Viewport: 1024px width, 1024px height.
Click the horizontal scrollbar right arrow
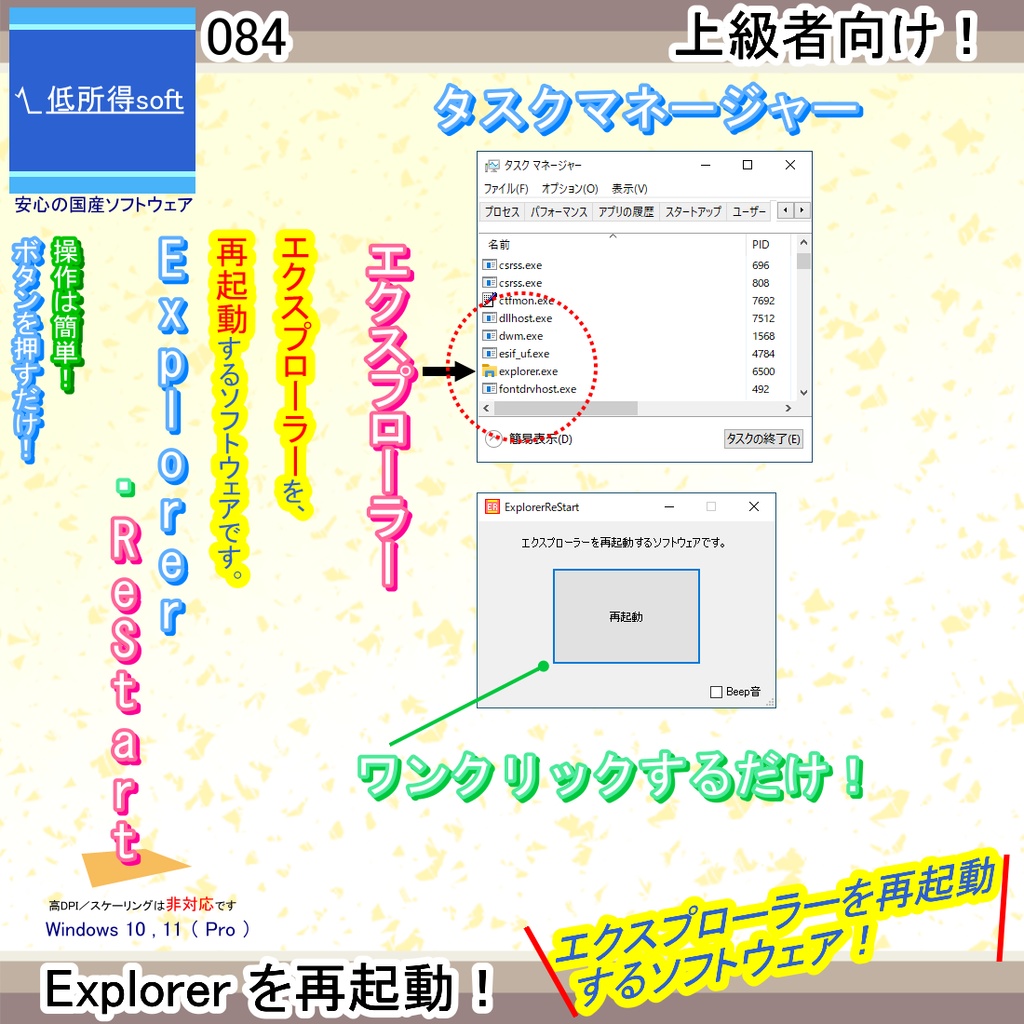788,408
